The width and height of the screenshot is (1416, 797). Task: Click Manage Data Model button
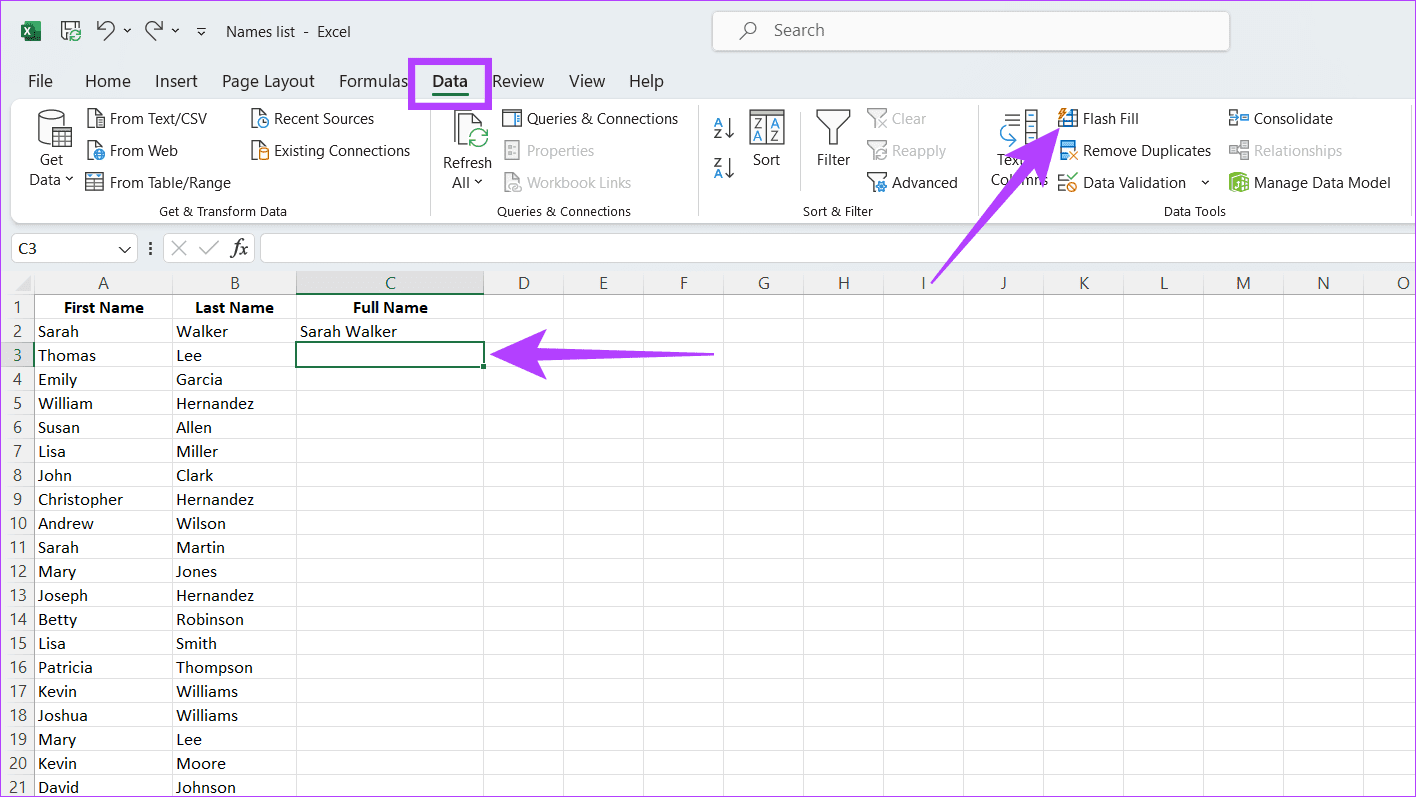[1310, 183]
